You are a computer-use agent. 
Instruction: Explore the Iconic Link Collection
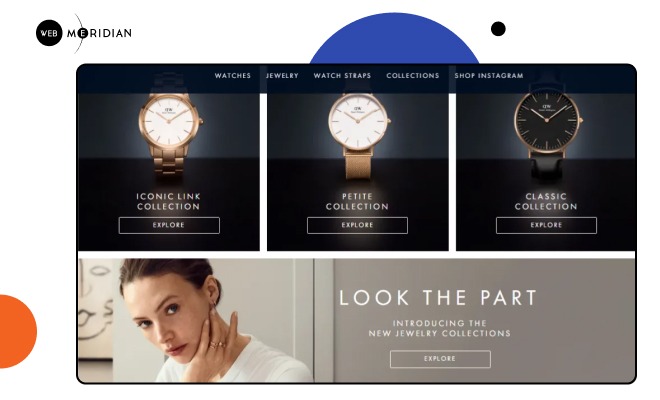pyautogui.click(x=169, y=225)
